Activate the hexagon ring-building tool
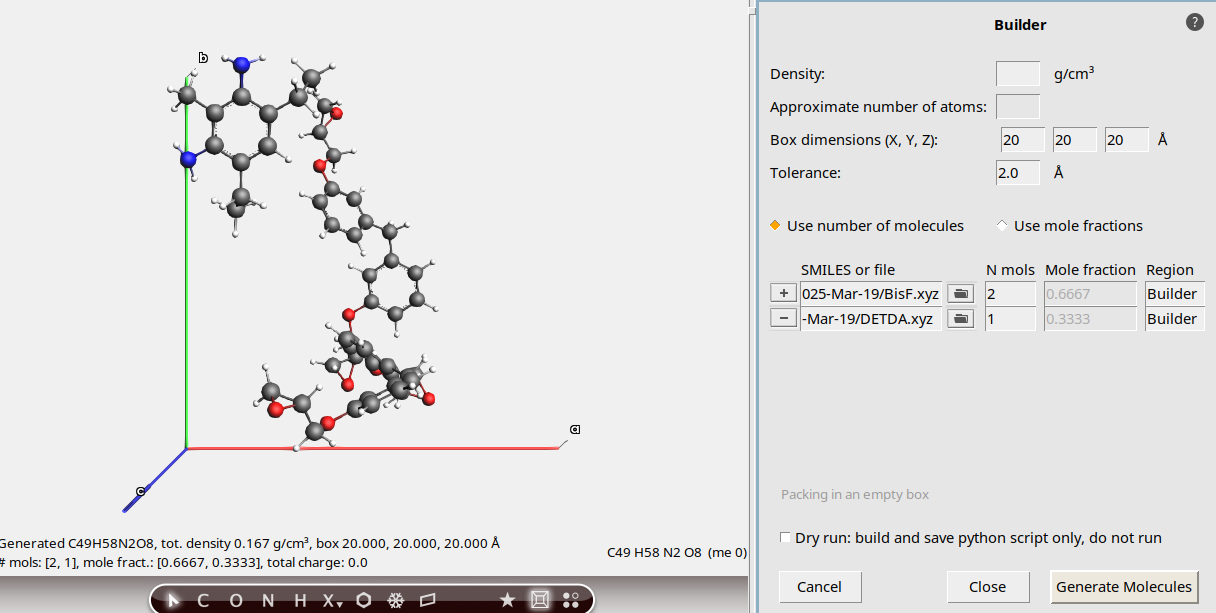 [x=363, y=600]
